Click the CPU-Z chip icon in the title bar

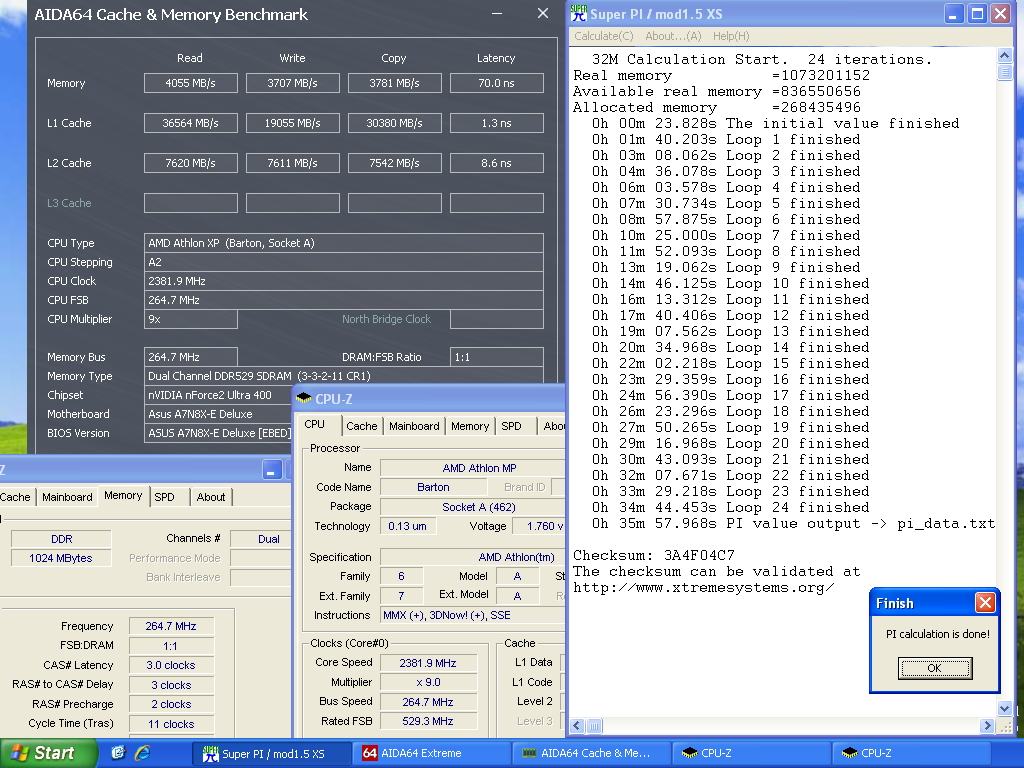[x=304, y=398]
